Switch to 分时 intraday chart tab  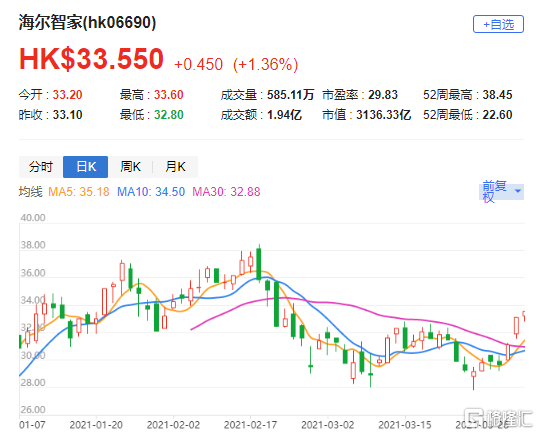(x=41, y=167)
